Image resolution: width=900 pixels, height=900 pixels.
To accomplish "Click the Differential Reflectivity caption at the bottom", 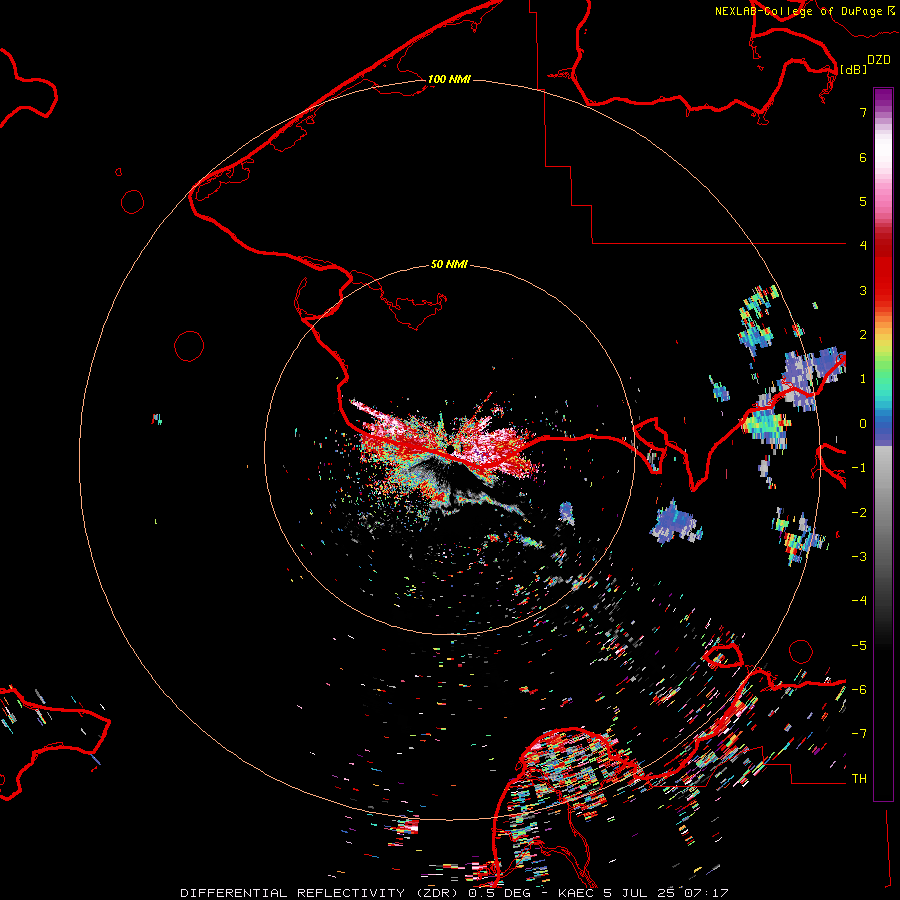I will 454,893.
